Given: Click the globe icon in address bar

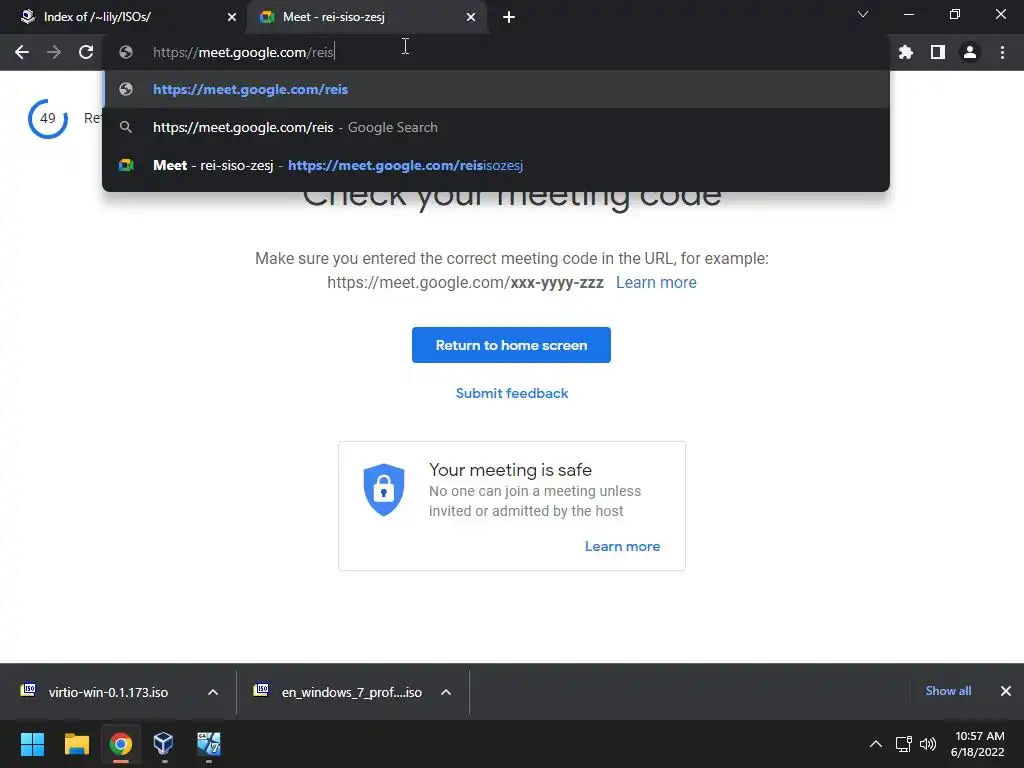Looking at the screenshot, I should [126, 52].
